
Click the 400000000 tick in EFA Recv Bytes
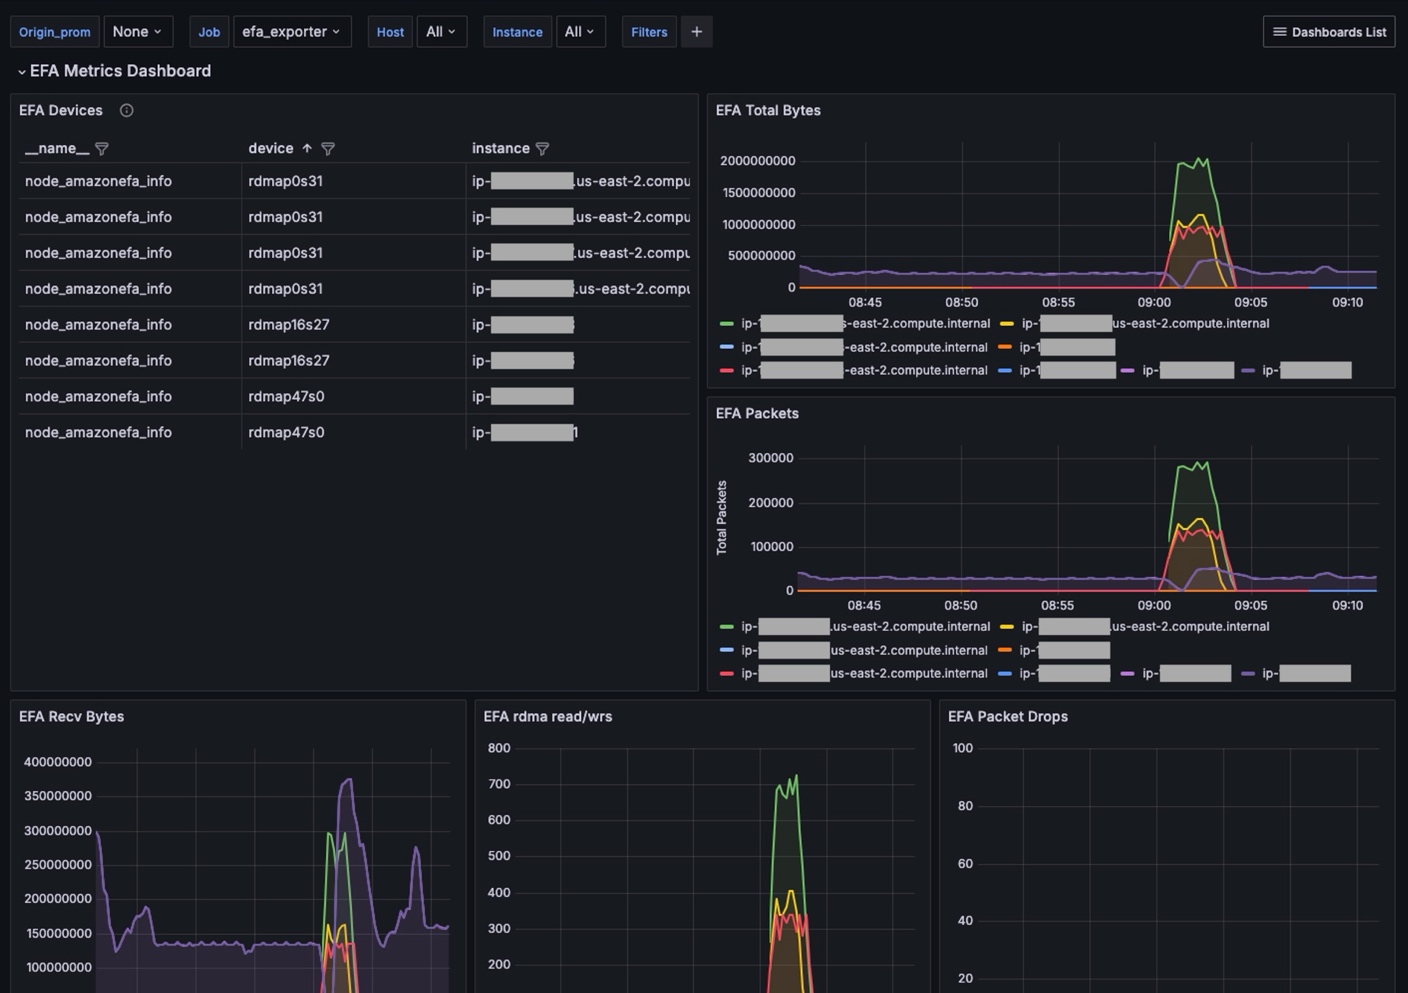[58, 762]
